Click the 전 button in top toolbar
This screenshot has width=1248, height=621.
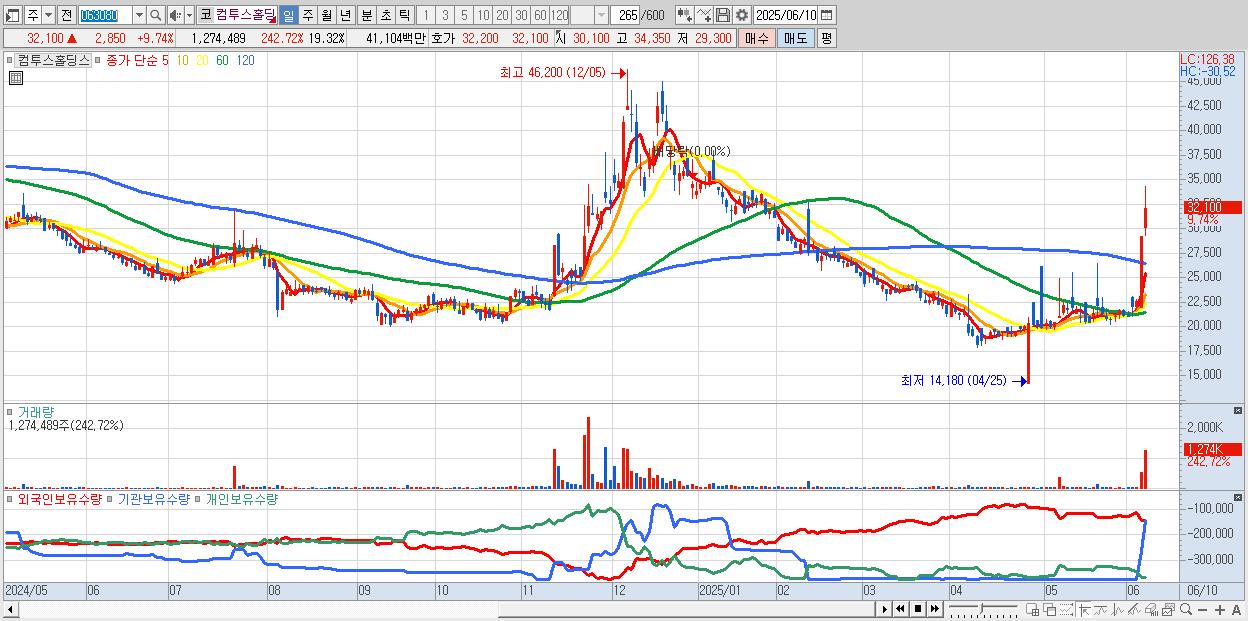(66, 15)
